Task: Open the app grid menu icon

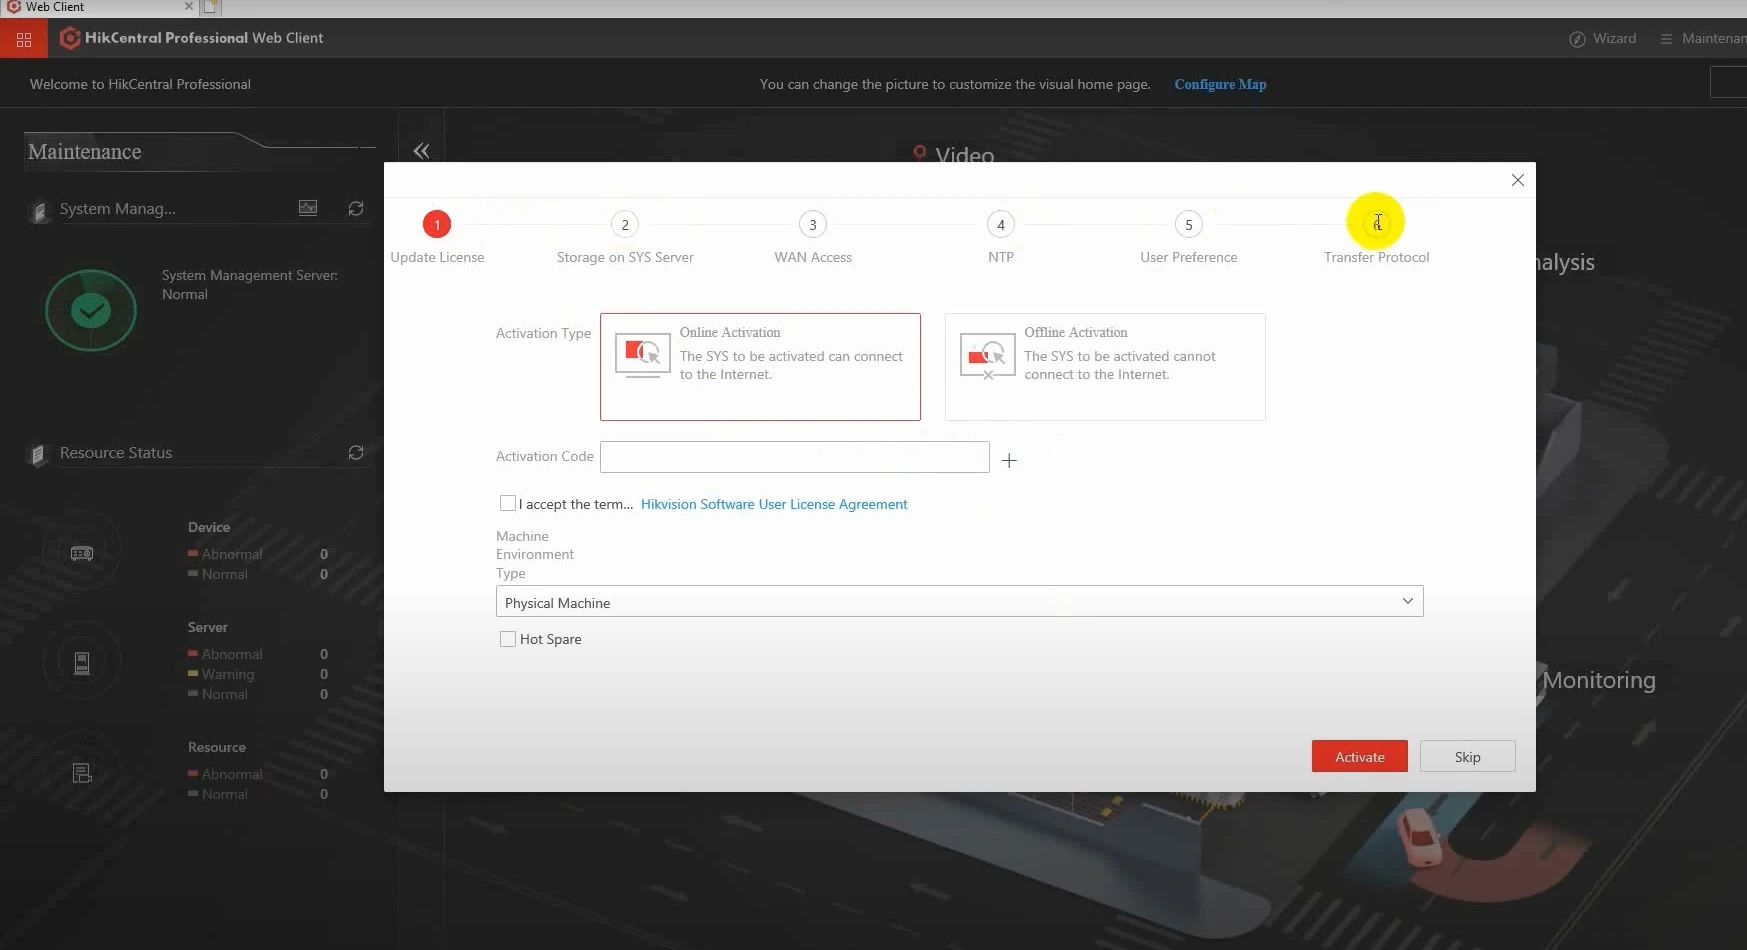Action: pyautogui.click(x=24, y=39)
